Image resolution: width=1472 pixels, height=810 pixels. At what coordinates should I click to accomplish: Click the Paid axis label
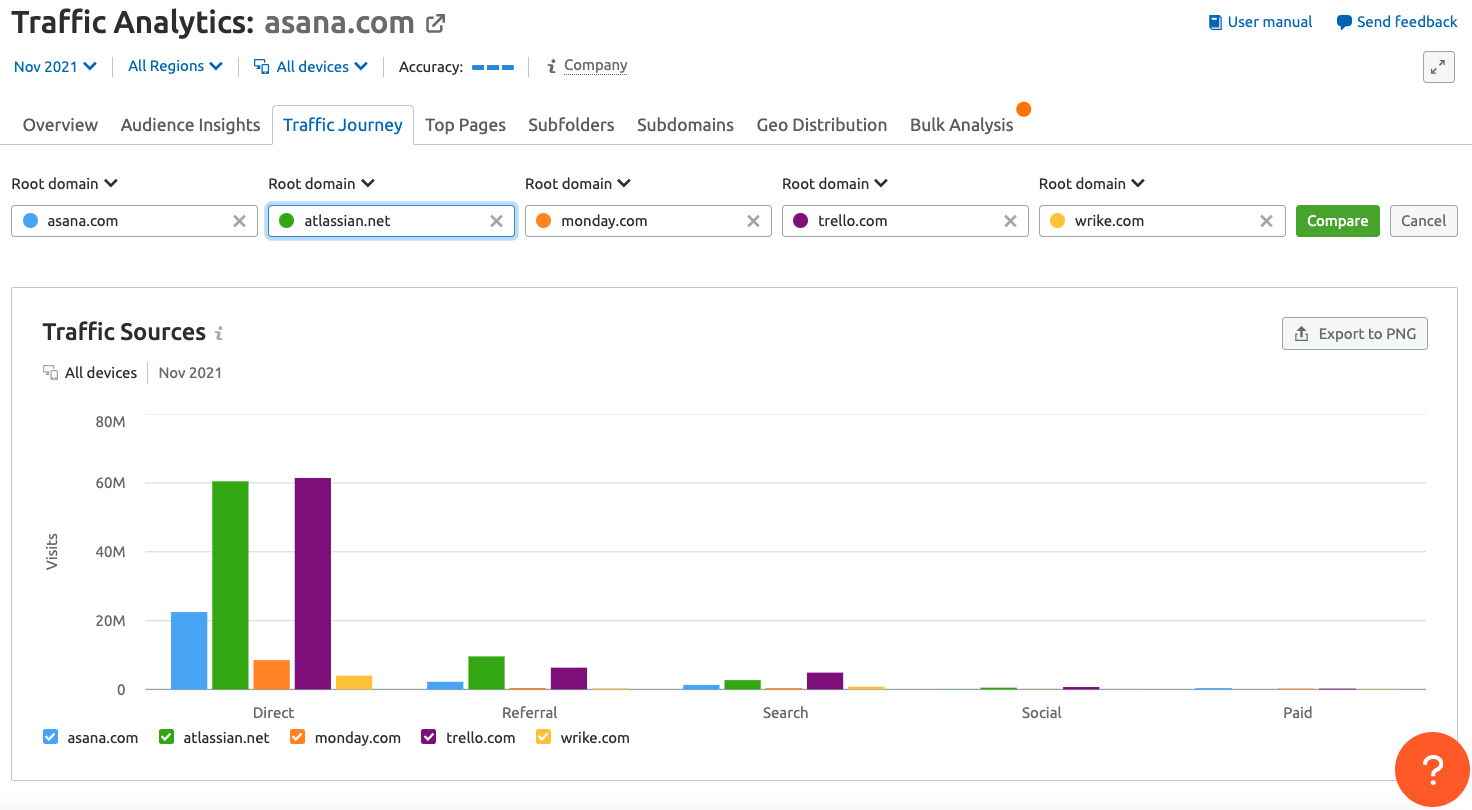(1298, 713)
